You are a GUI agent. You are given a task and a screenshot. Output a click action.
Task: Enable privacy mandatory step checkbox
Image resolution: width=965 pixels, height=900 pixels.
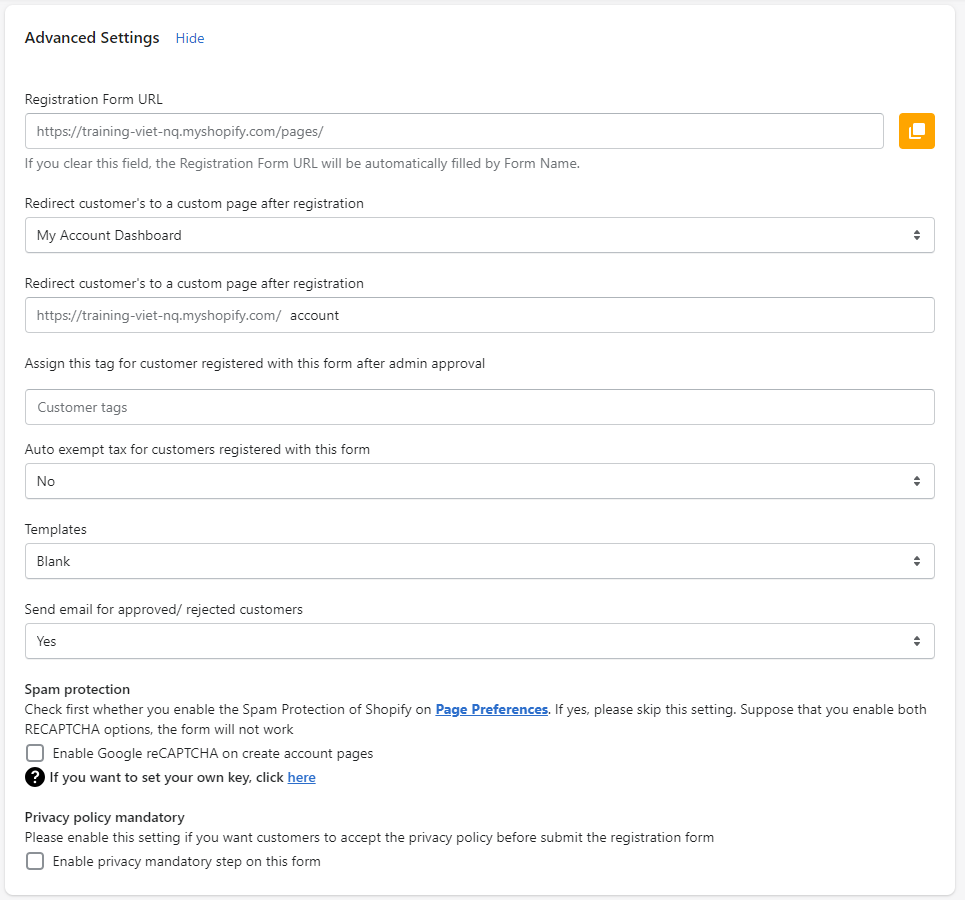pyautogui.click(x=35, y=861)
